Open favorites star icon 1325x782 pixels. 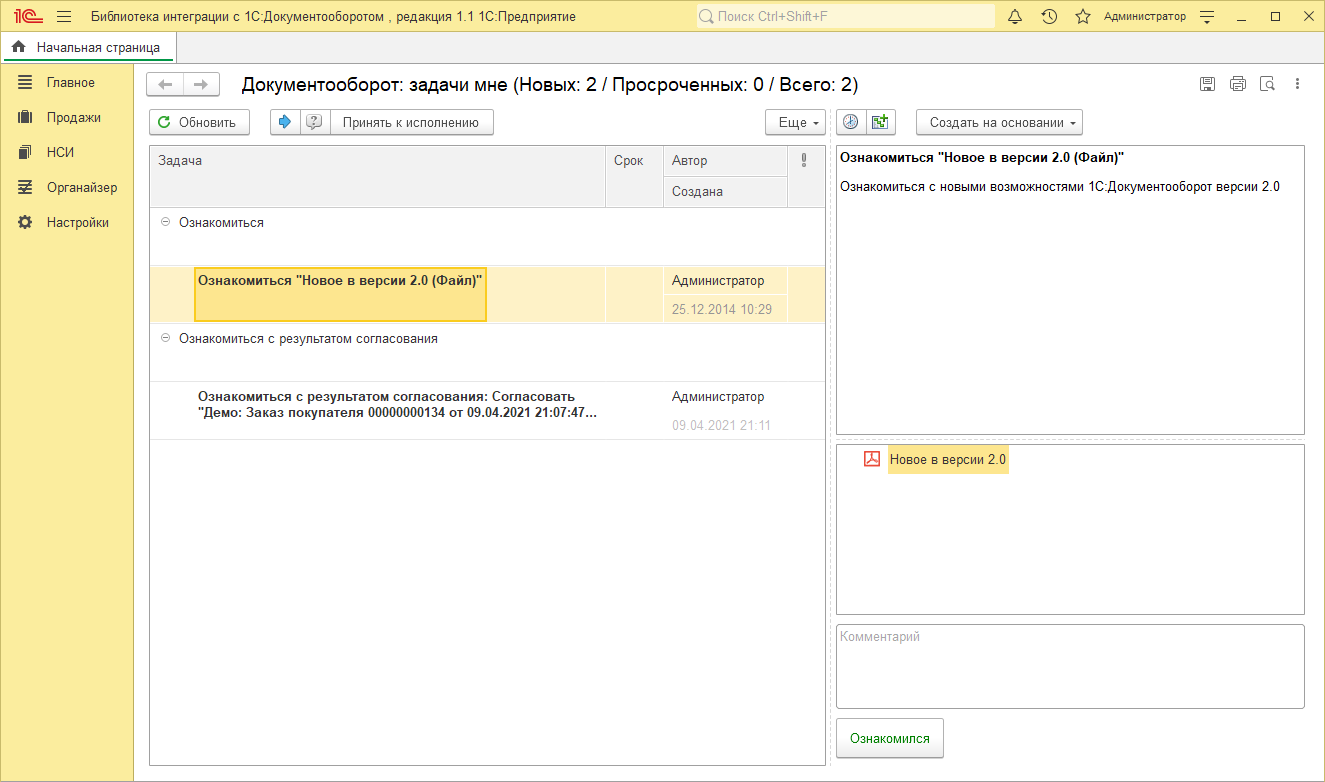[x=1083, y=16]
